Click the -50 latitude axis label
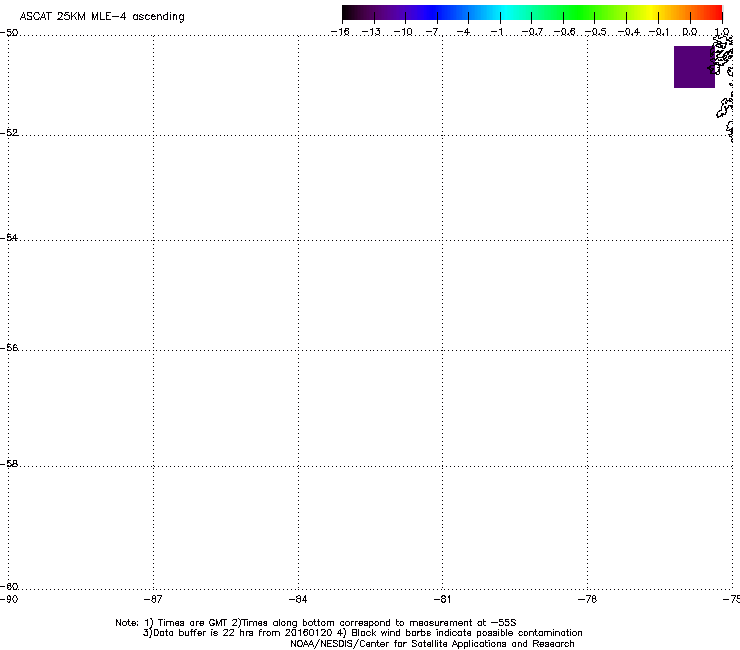Screen dimensions: 740x650 (9, 33)
